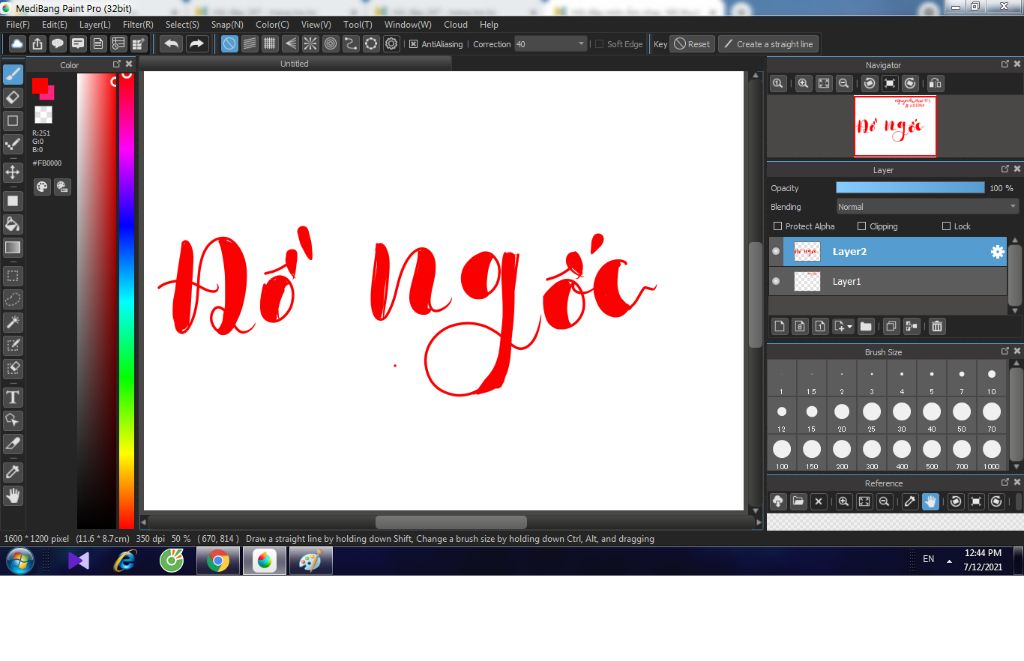This screenshot has width=1024, height=661.
Task: Open Google Chrome from taskbar
Action: (218, 561)
